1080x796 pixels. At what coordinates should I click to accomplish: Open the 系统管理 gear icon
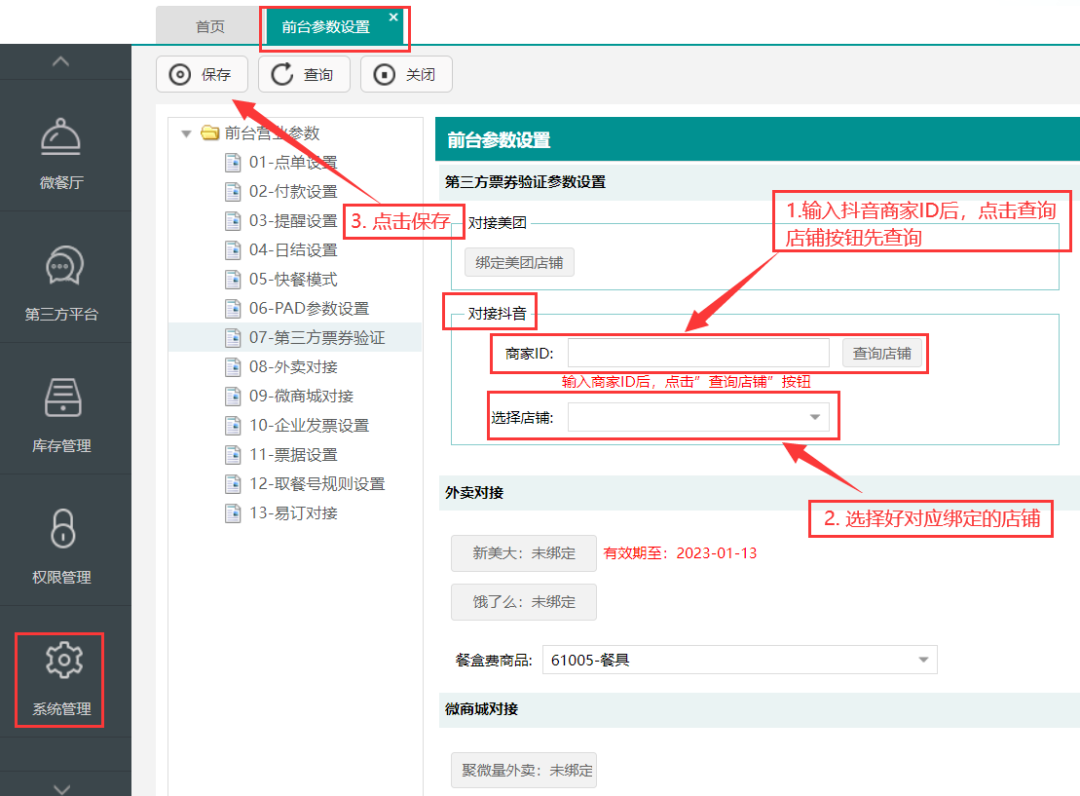63,662
